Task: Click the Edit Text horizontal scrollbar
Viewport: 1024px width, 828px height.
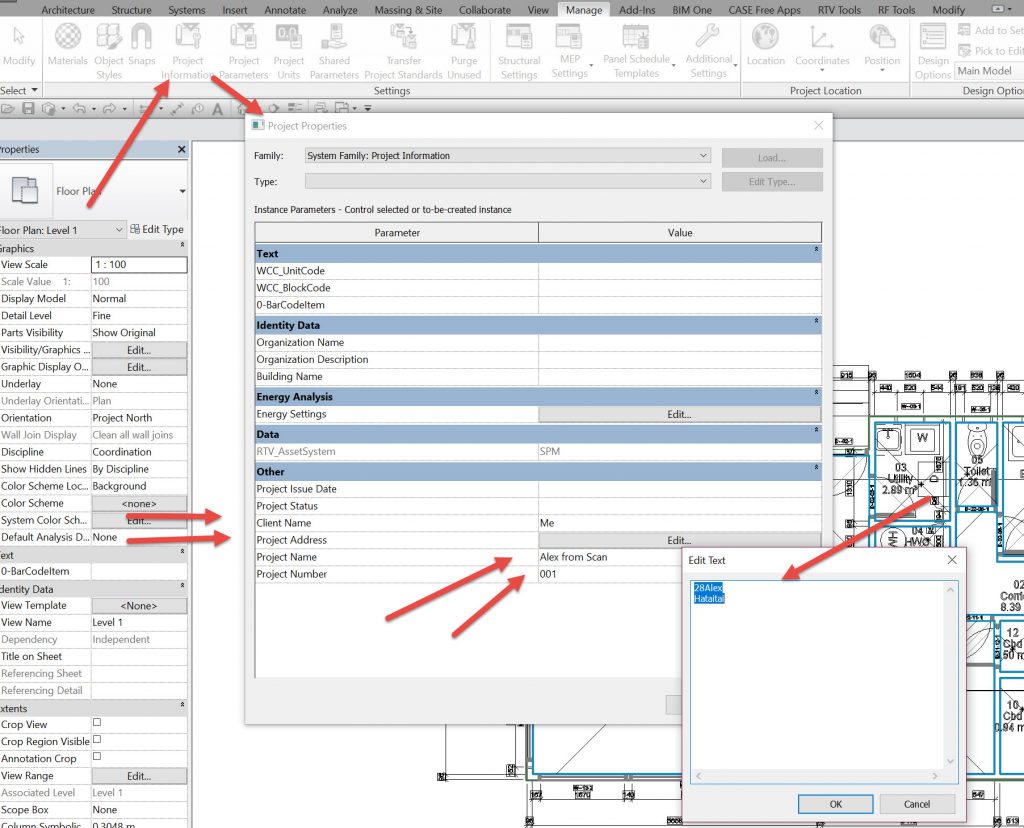Action: coord(817,776)
